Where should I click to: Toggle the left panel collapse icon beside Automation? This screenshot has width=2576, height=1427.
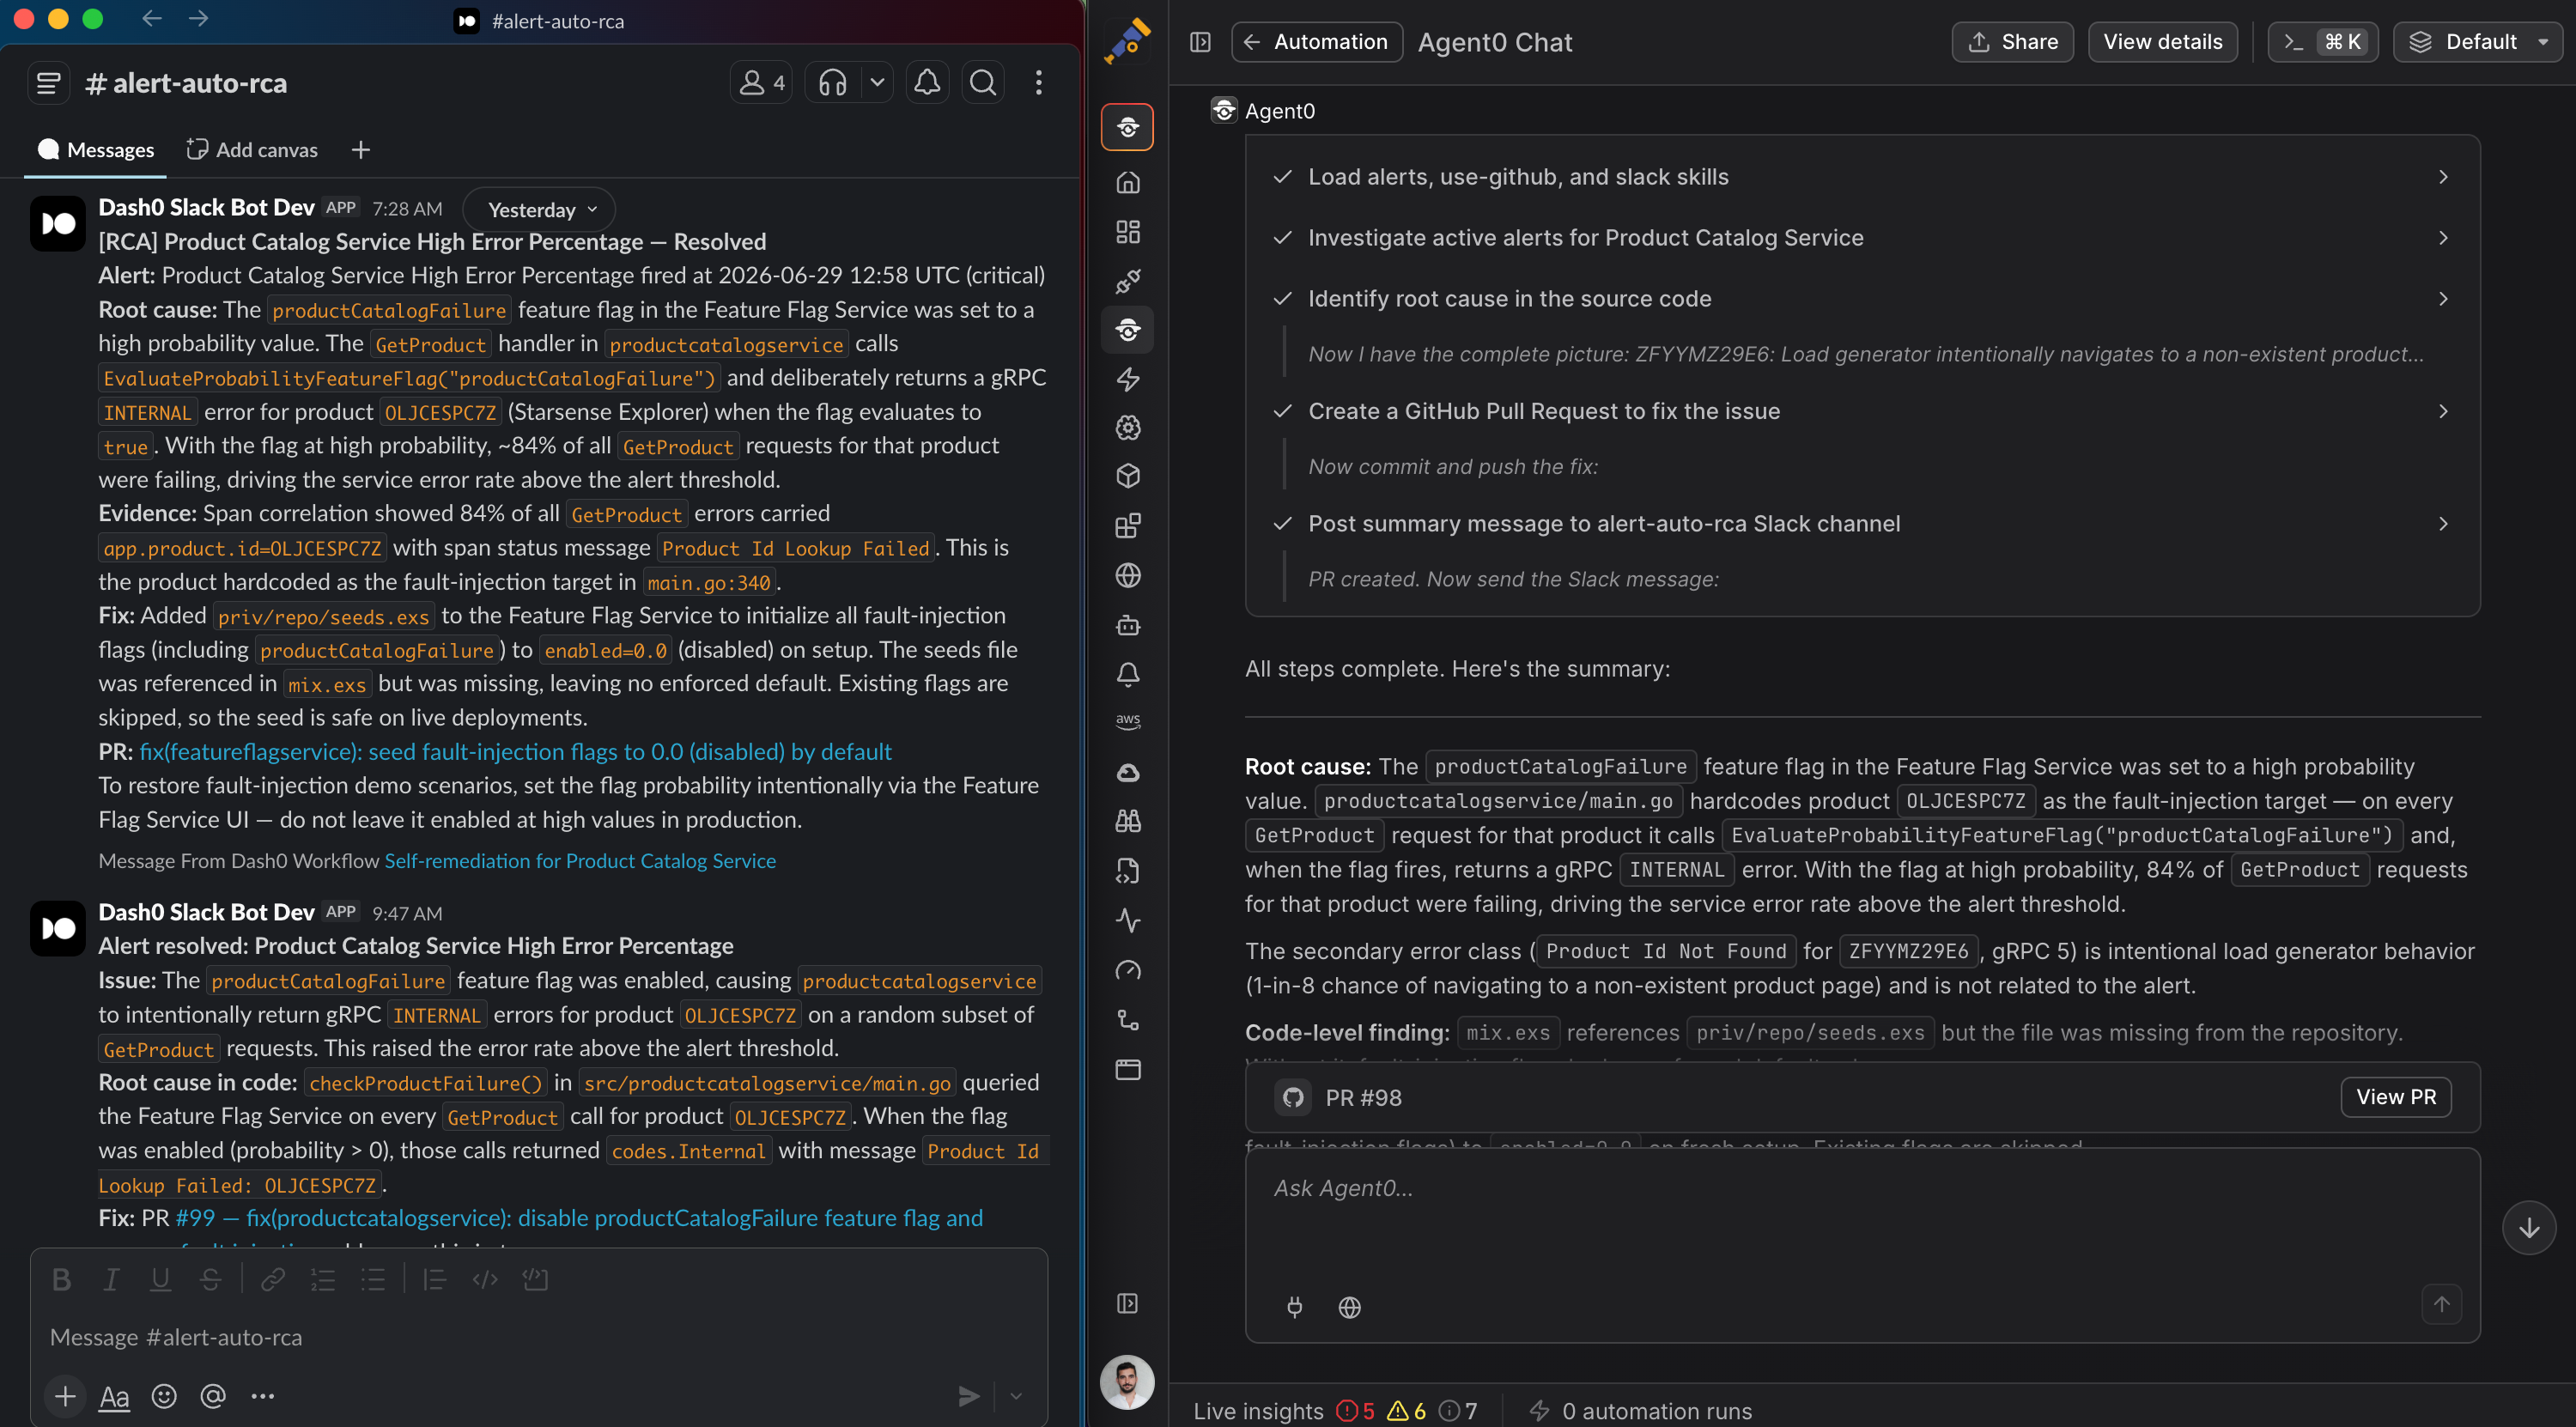click(1200, 42)
